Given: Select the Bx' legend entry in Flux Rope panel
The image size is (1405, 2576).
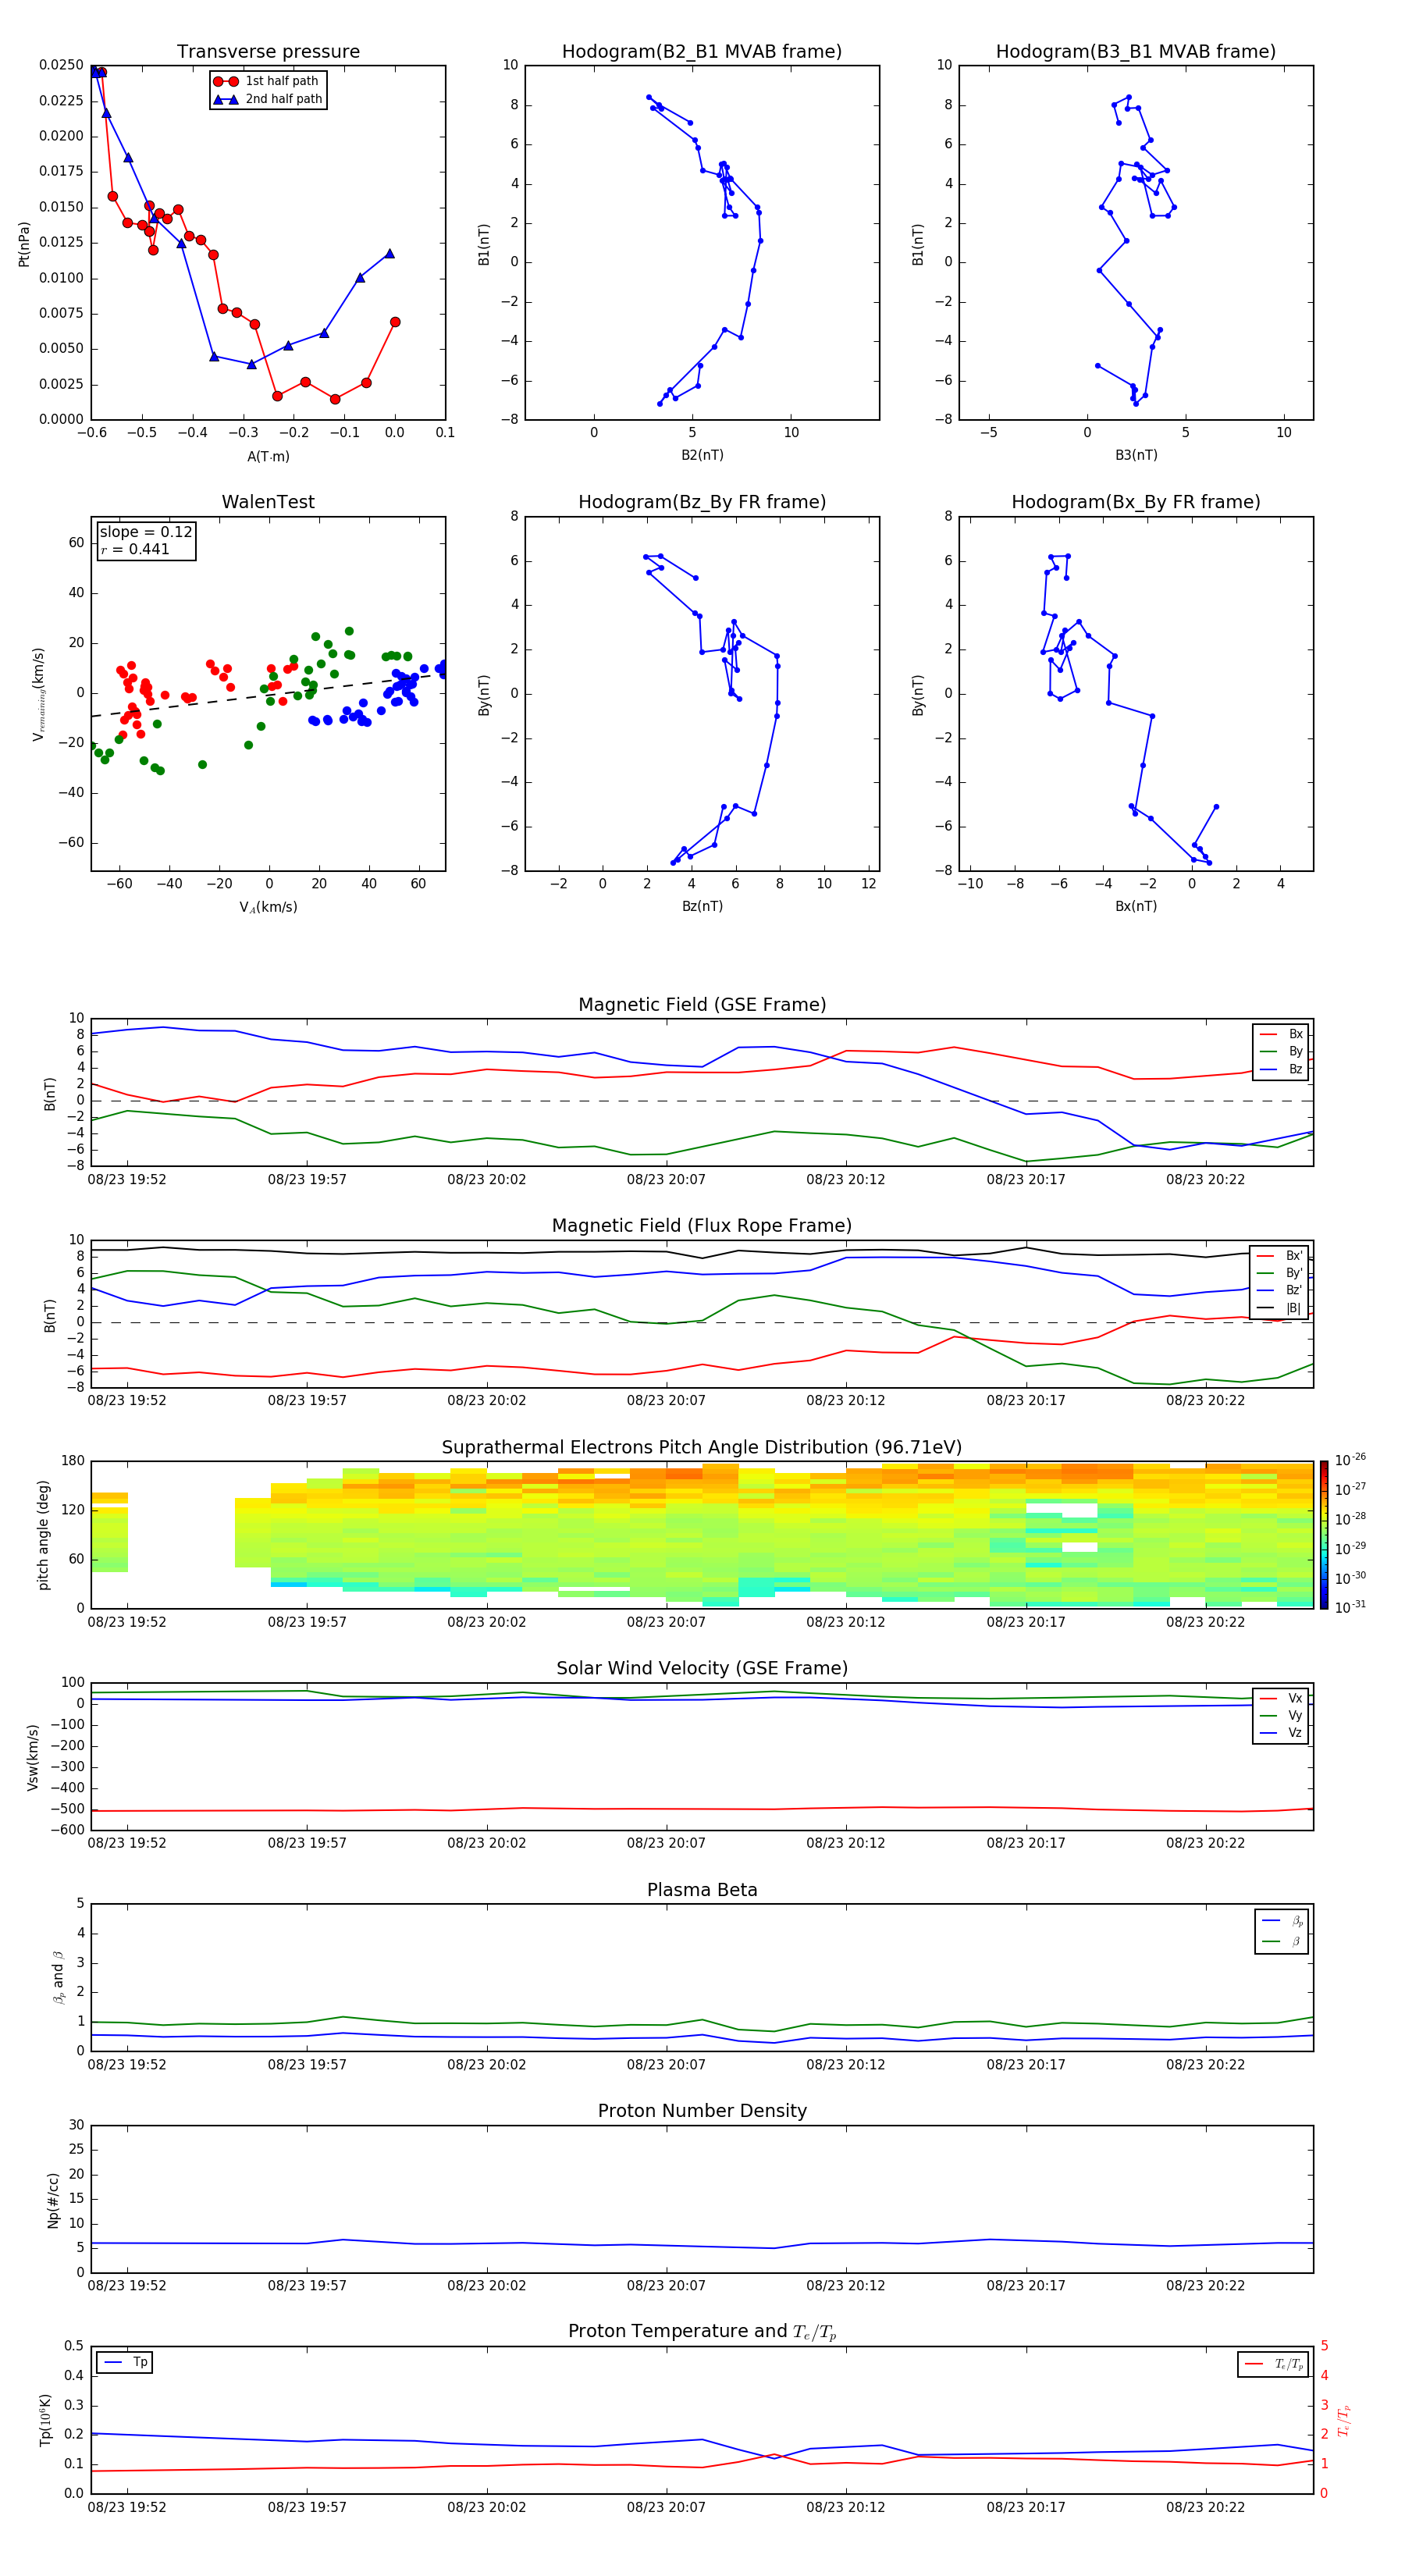Looking at the screenshot, I should point(1280,1256).
